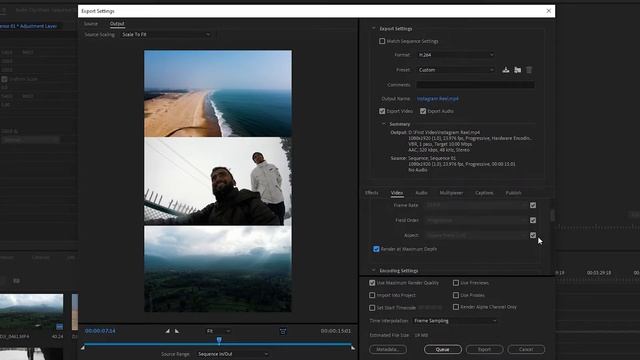
Task: Open the Captions tab
Action: click(x=484, y=193)
